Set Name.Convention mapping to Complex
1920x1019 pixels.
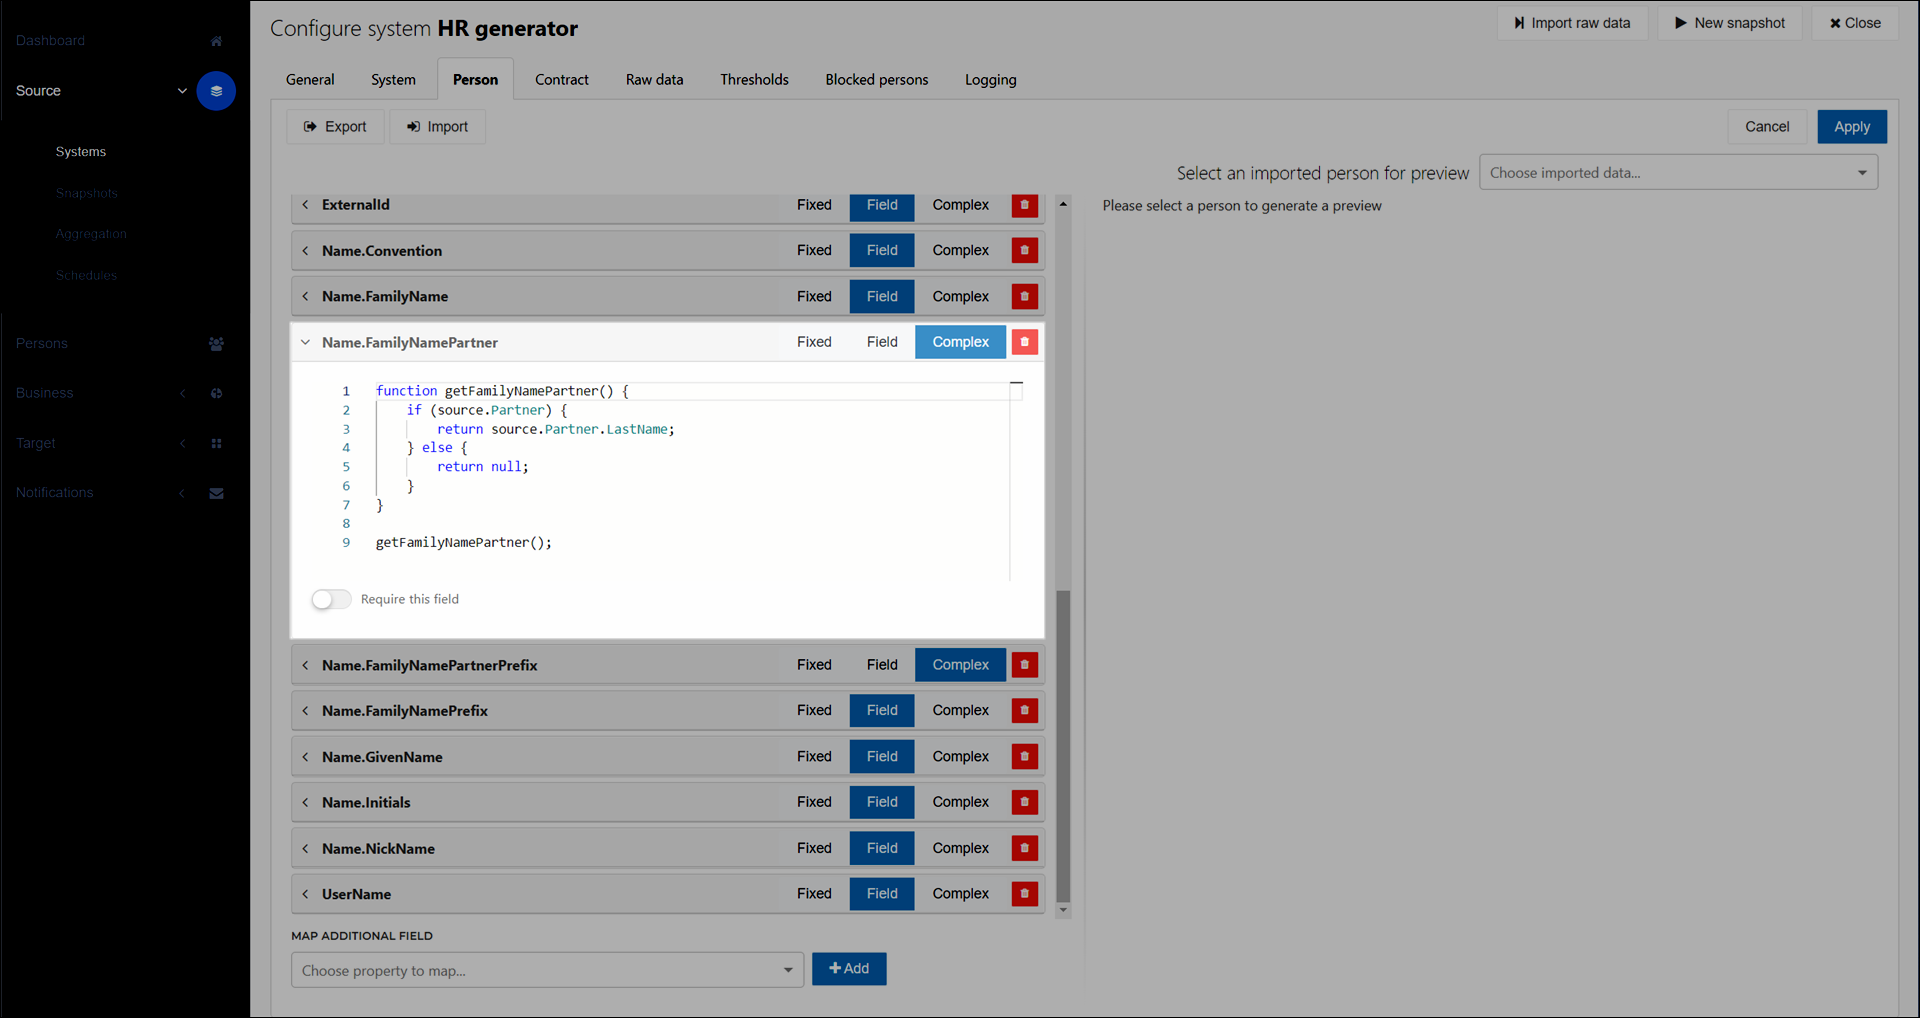coord(960,251)
